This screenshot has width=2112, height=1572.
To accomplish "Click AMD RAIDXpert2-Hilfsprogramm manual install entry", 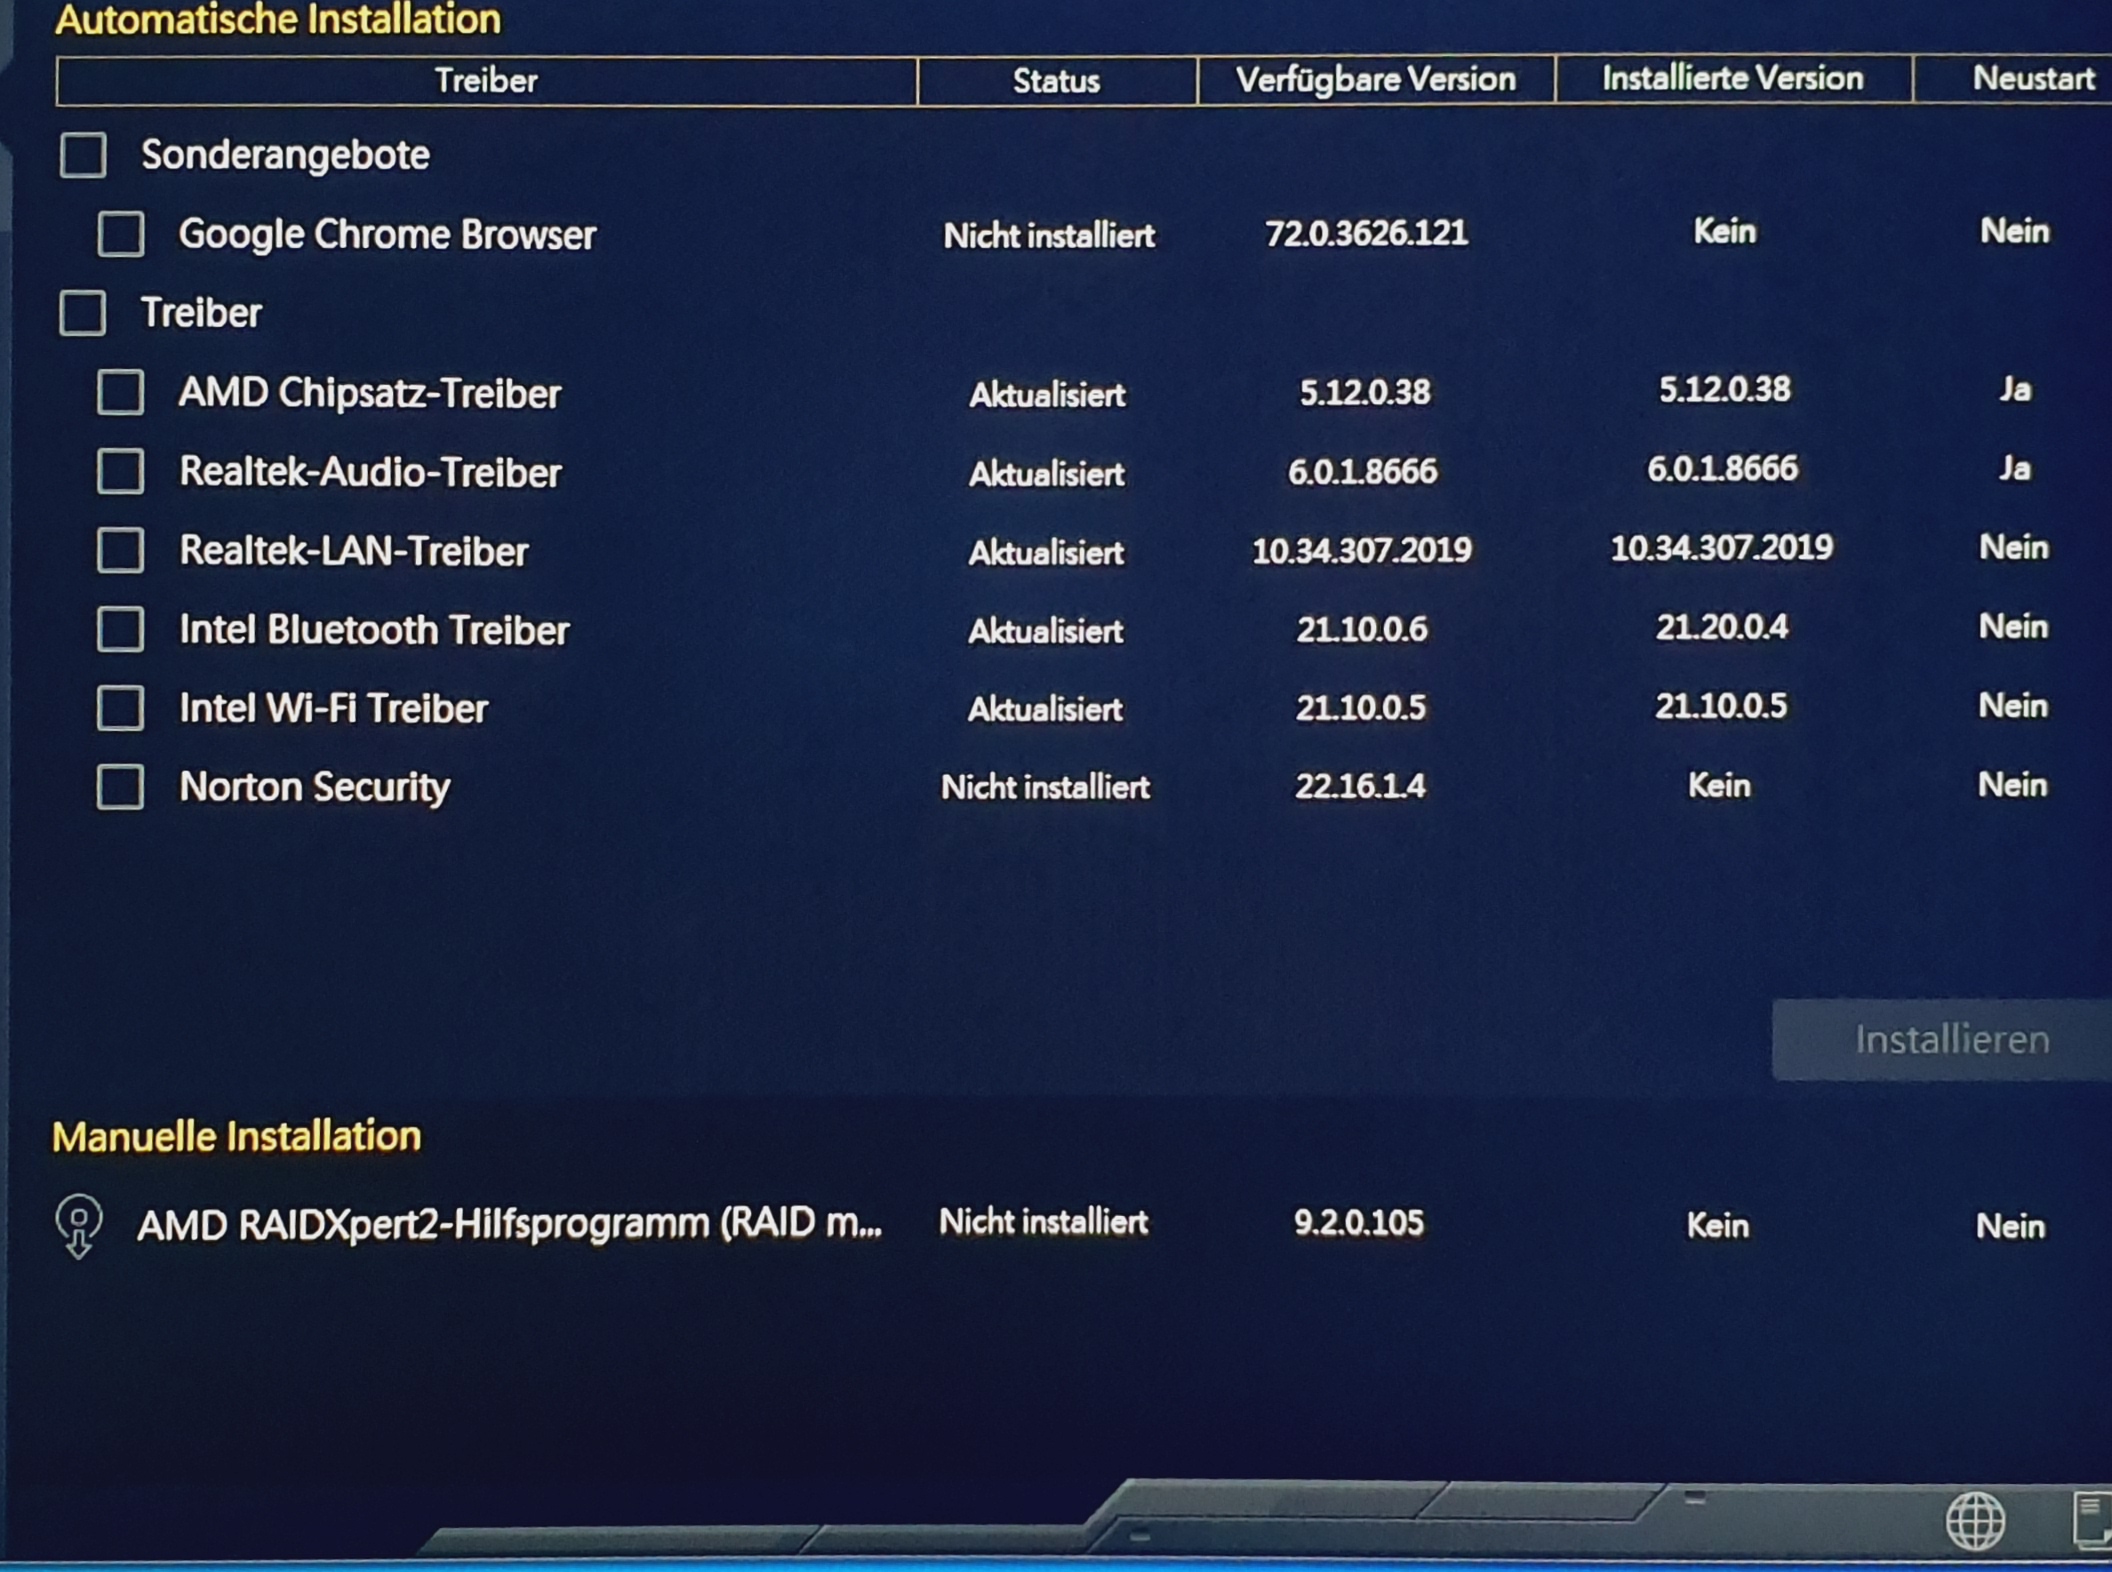I will click(509, 1224).
